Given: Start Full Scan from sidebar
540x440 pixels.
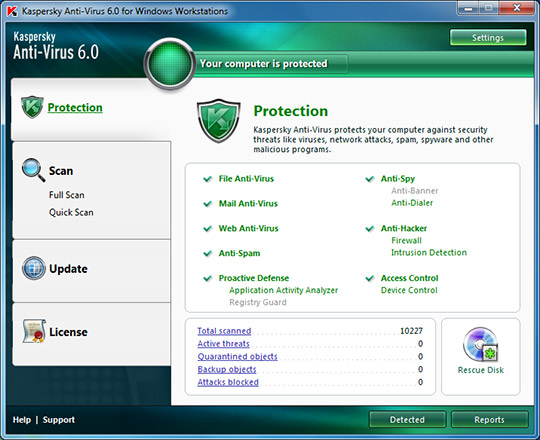Looking at the screenshot, I should (66, 195).
